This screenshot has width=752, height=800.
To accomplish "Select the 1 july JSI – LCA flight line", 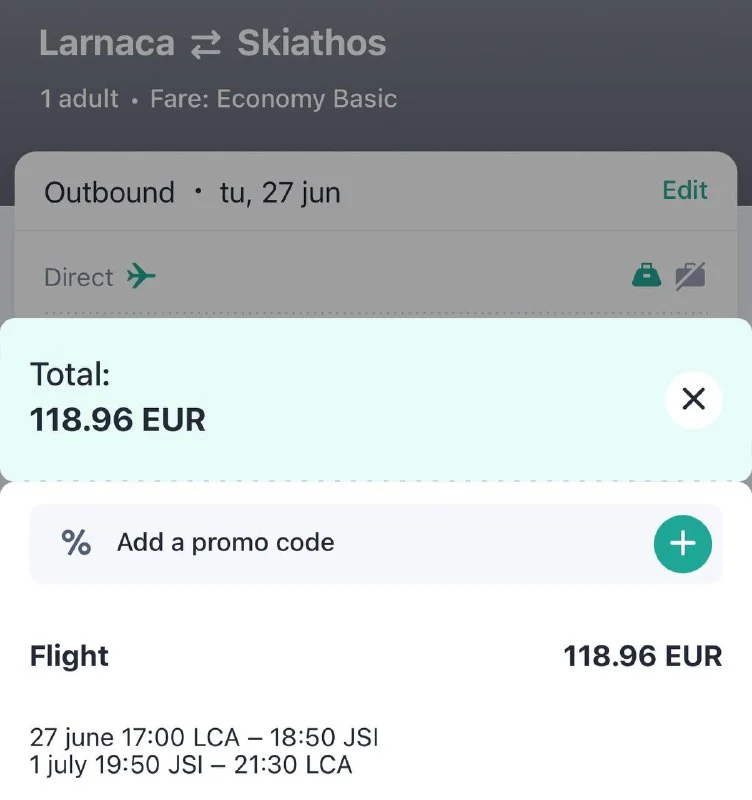I will click(x=191, y=766).
